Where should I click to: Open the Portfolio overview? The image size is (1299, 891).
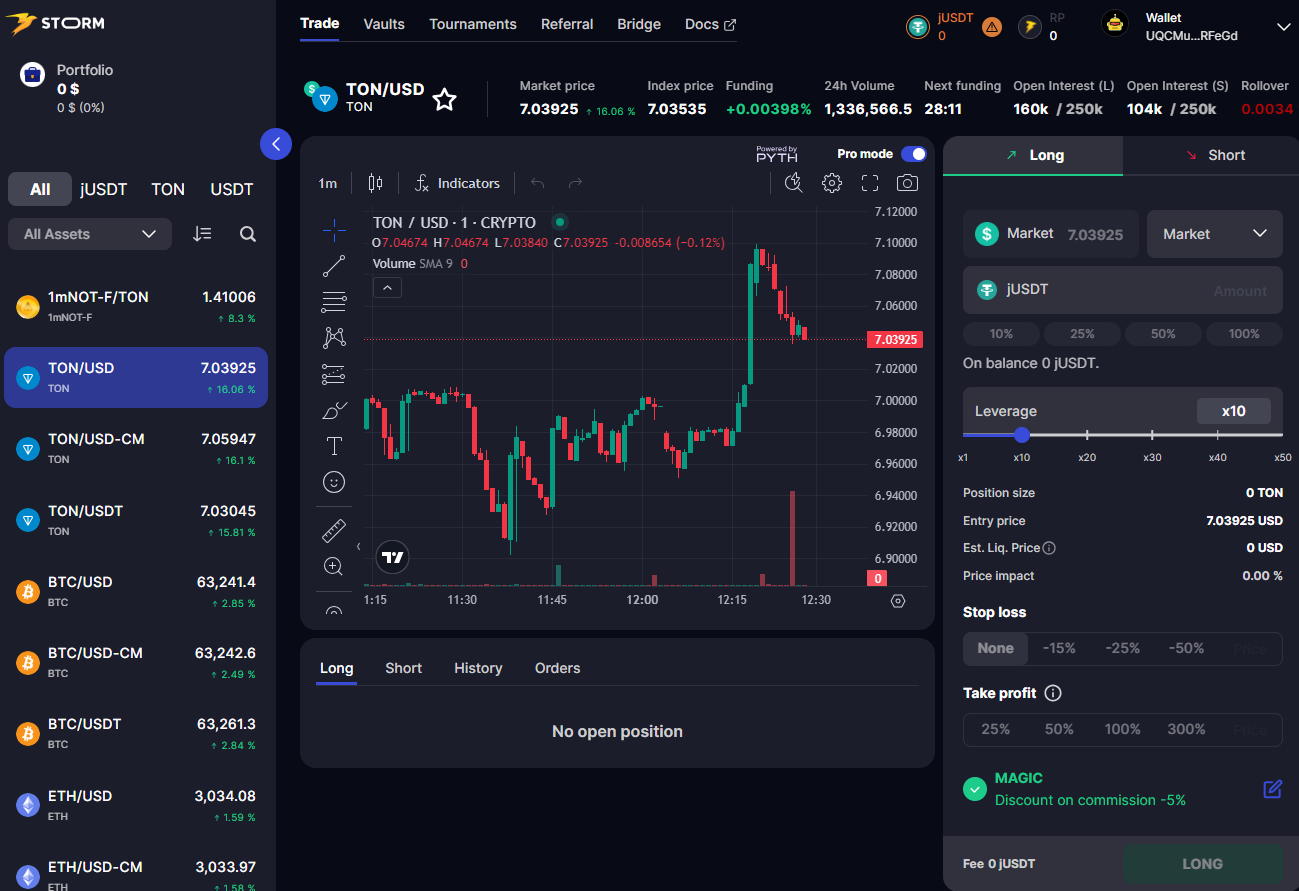point(66,87)
